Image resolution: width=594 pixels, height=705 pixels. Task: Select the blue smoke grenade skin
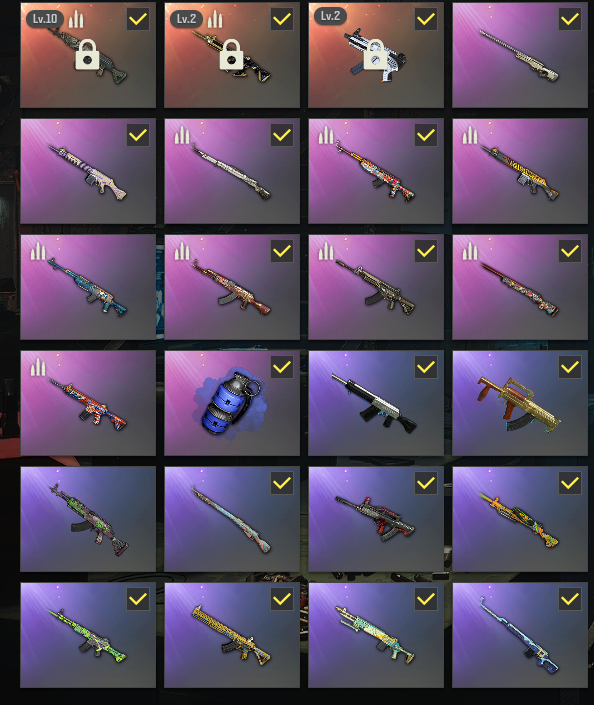232,403
